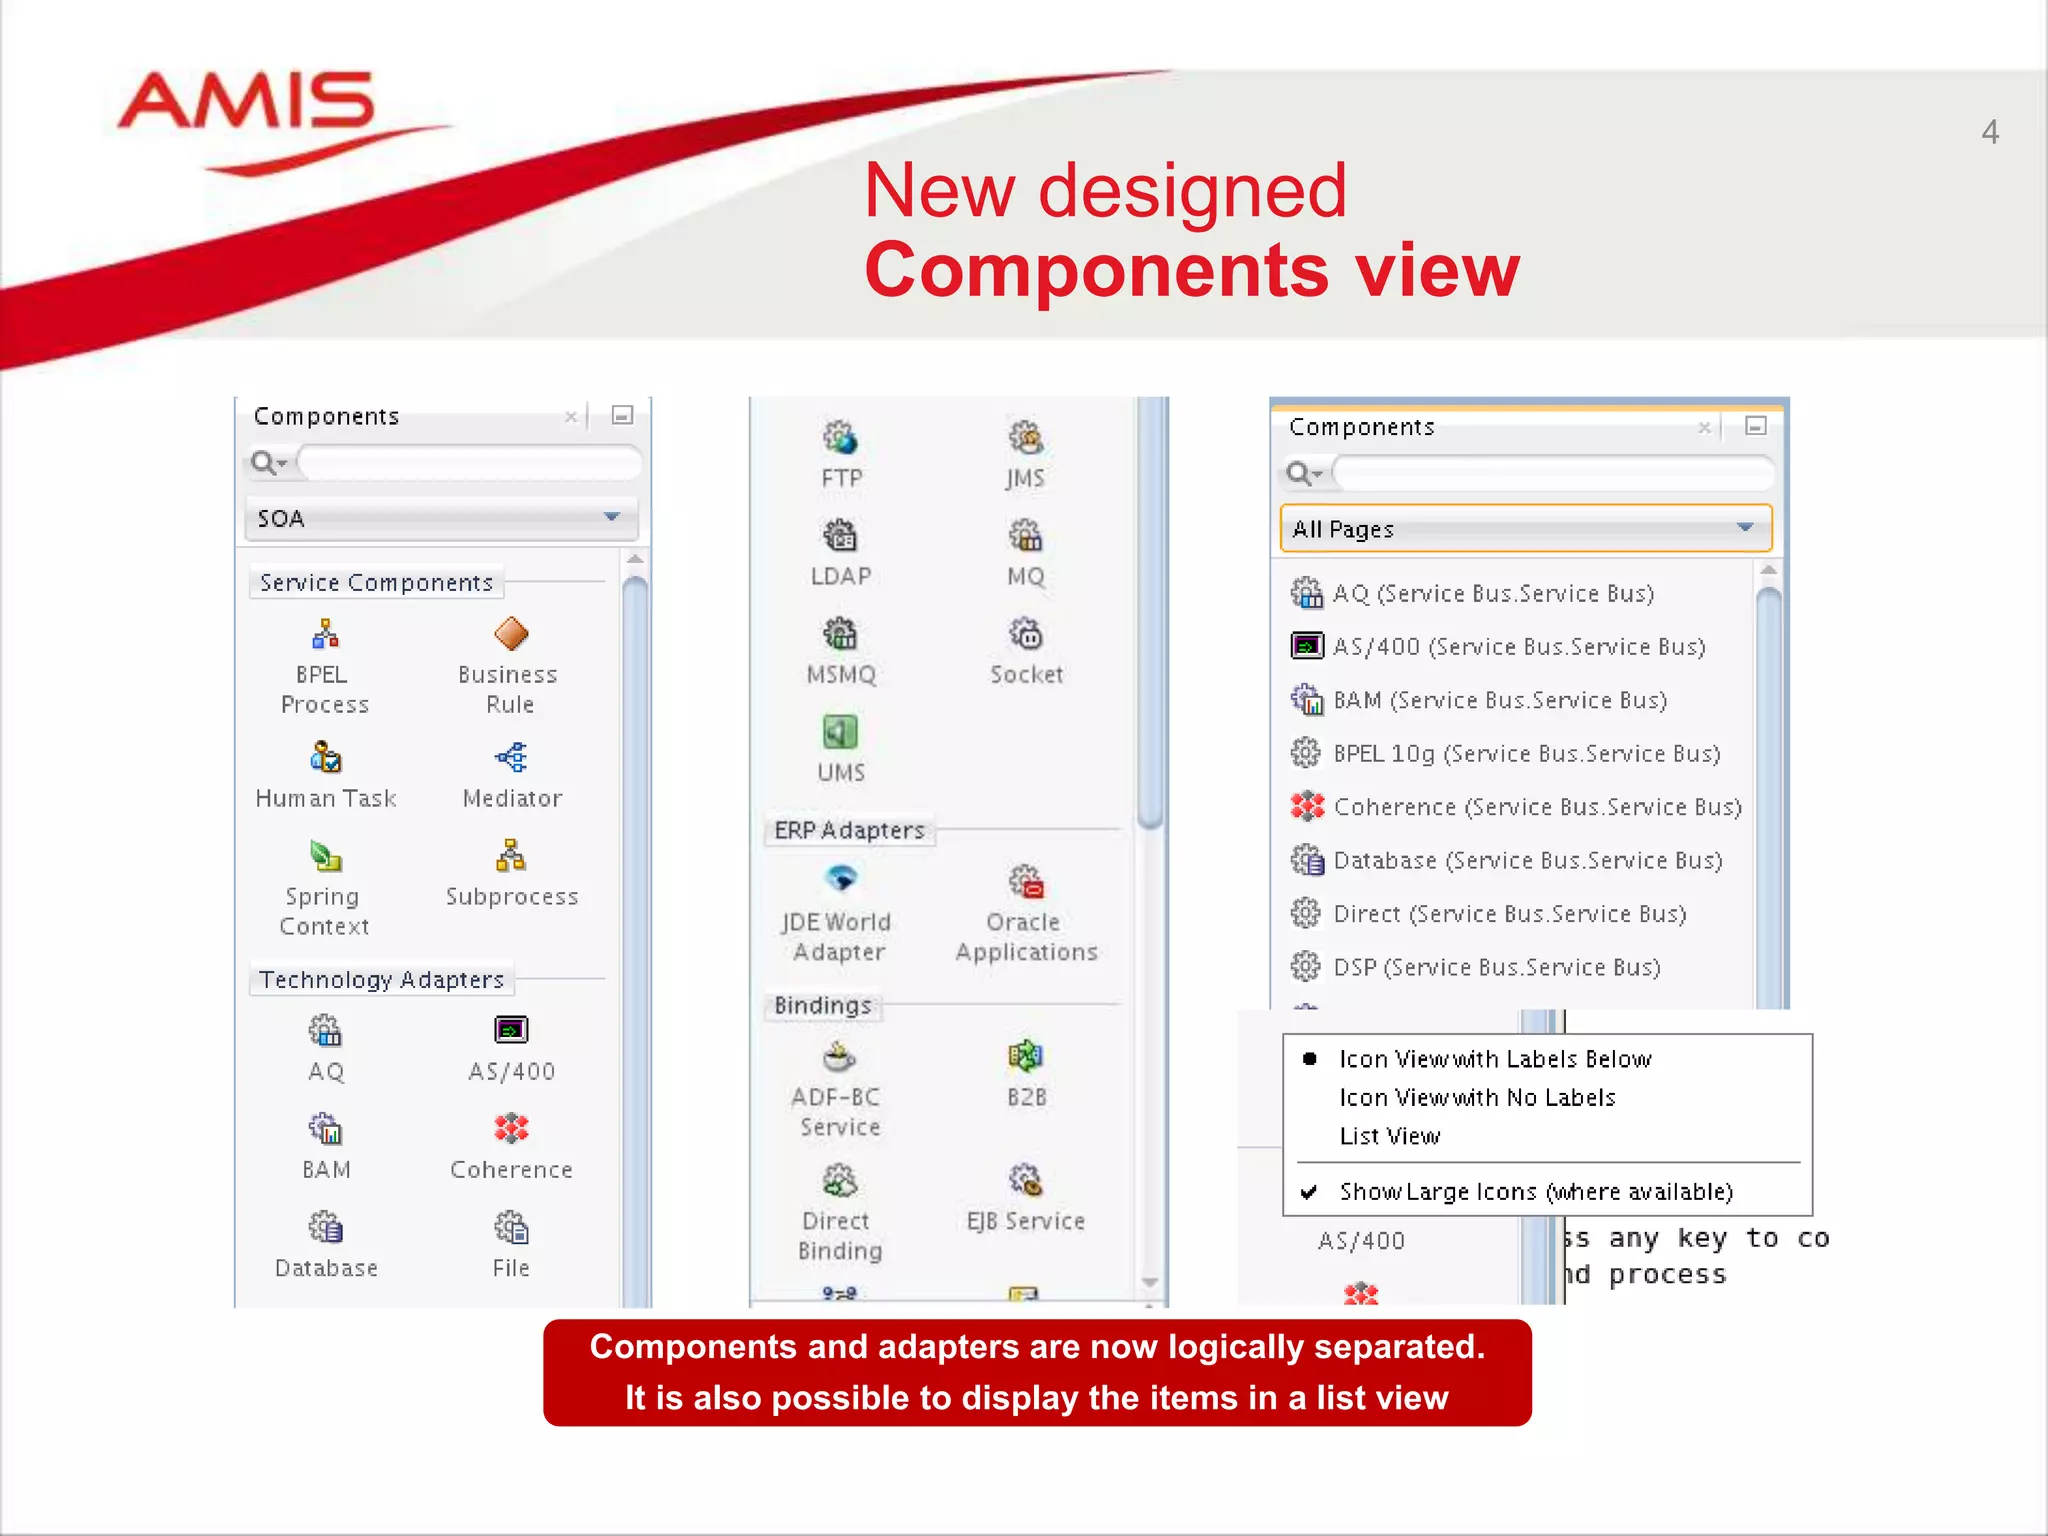Select the Direct Binding icon
2048x1536 pixels.
pos(840,1181)
